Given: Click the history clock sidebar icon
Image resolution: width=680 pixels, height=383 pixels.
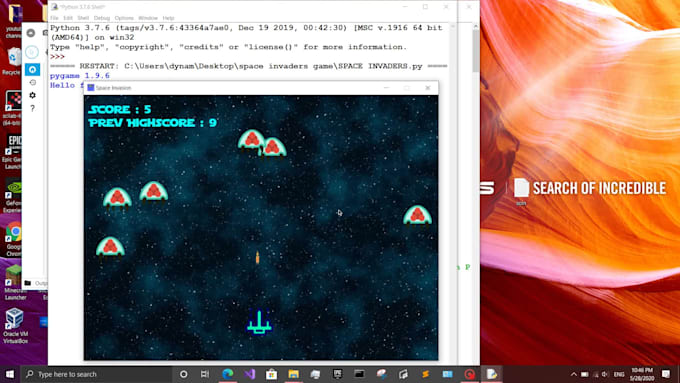Looking at the screenshot, I should point(33,82).
